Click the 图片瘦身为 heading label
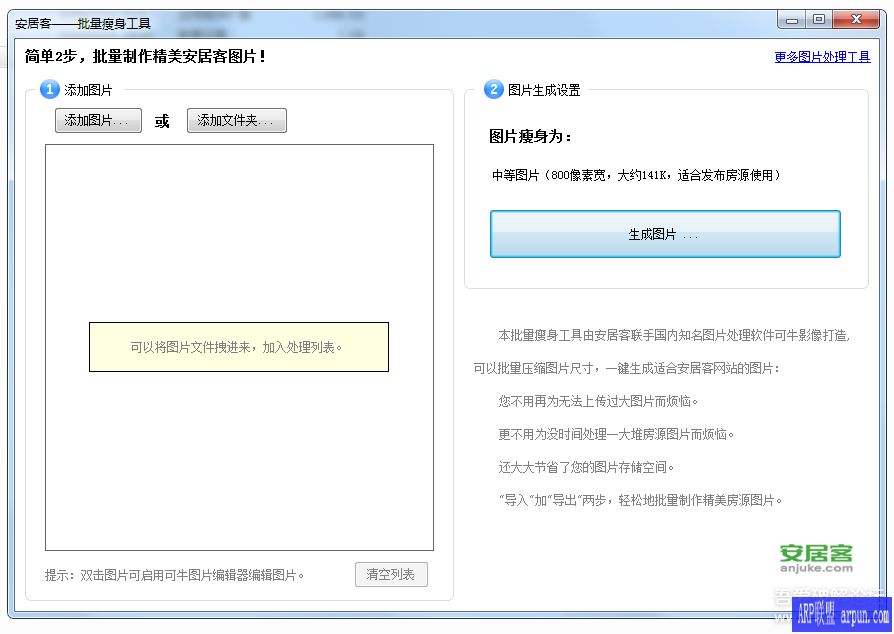 click(x=531, y=137)
